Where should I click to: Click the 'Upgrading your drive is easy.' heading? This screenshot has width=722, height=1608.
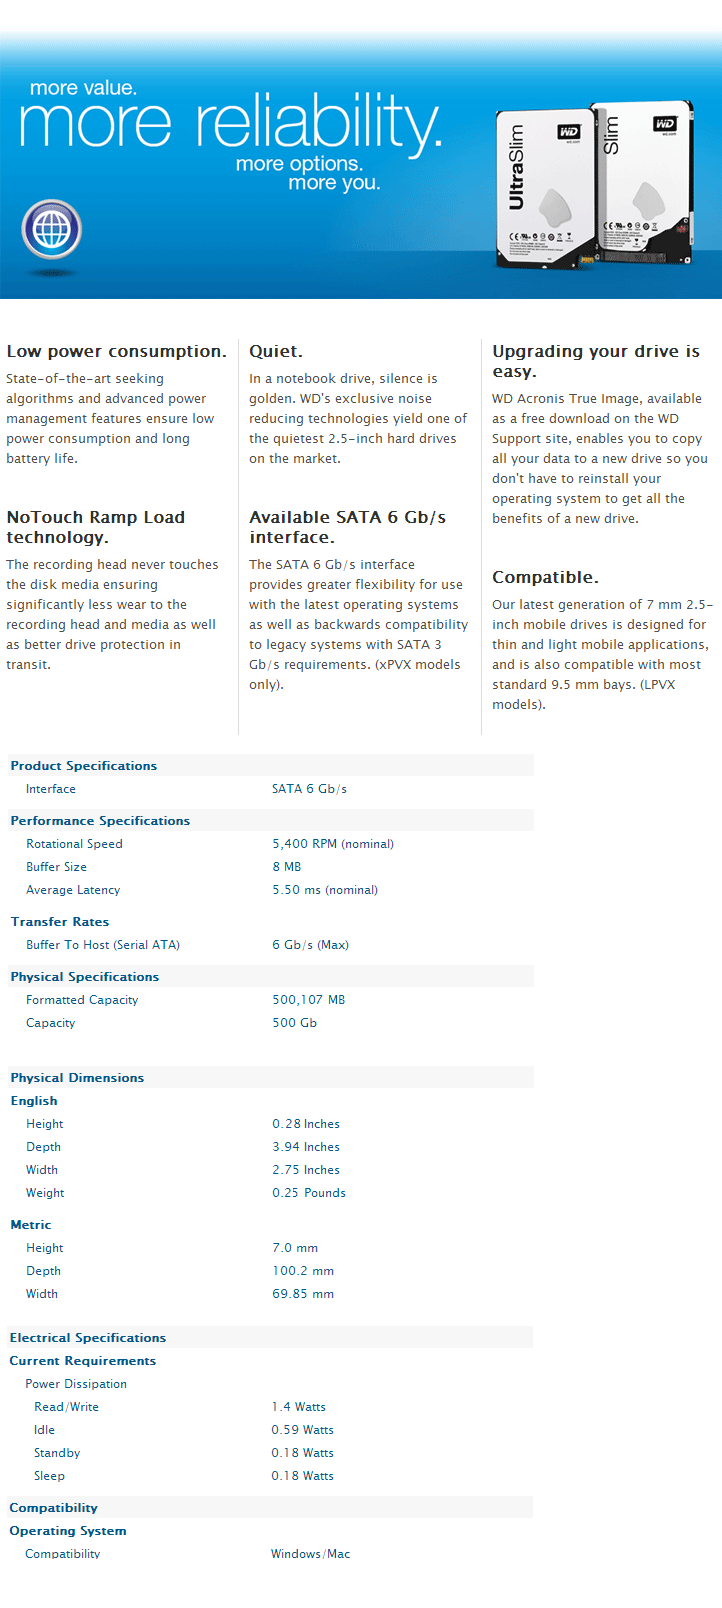[x=596, y=361]
